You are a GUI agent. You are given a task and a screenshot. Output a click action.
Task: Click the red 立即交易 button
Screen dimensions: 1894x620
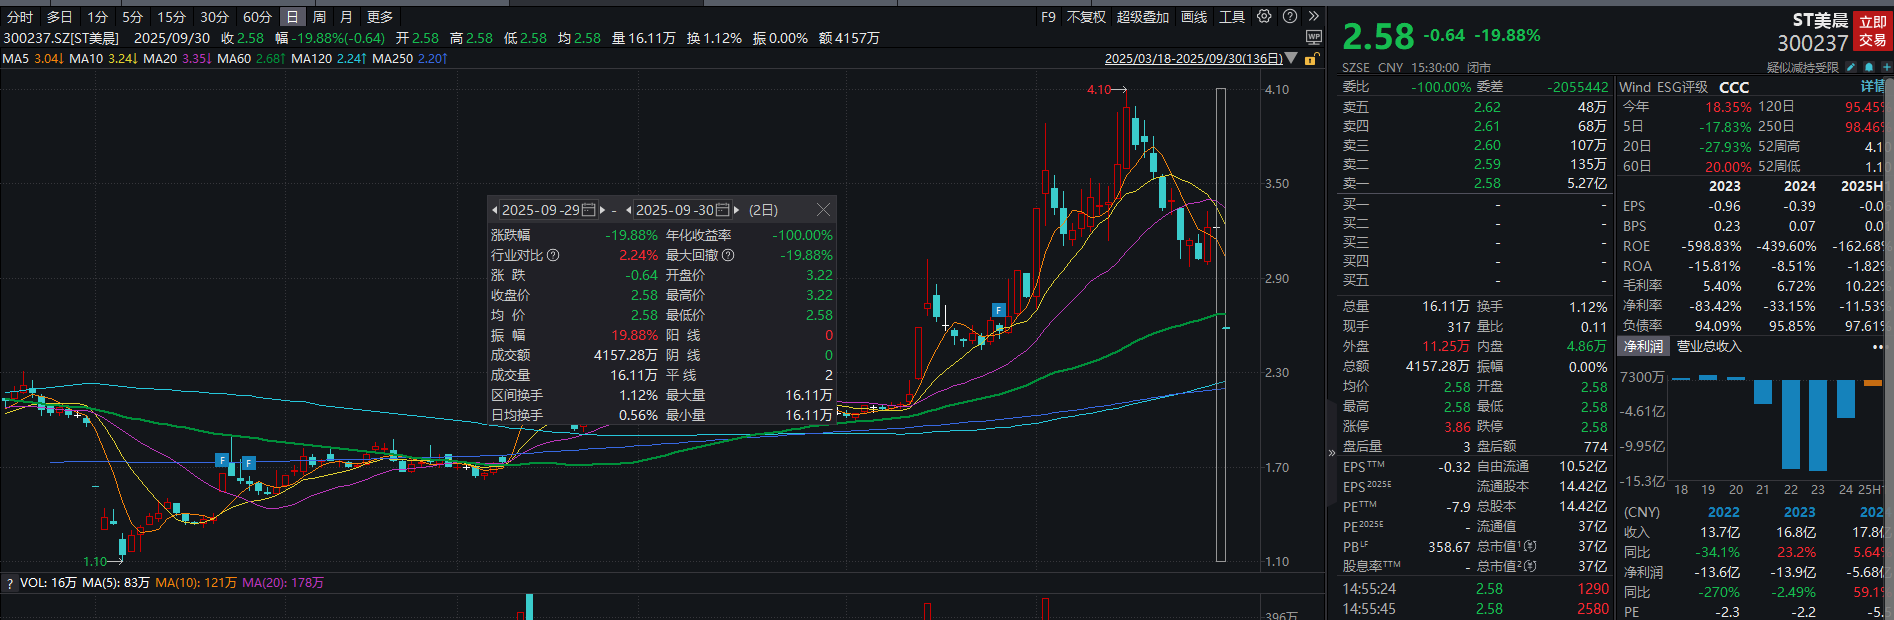[x=1872, y=31]
